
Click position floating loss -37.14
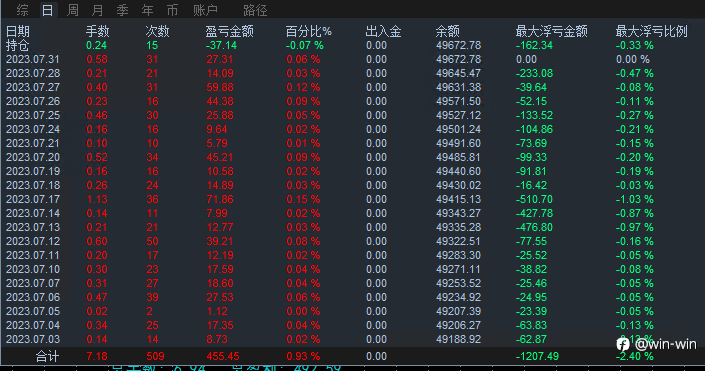(x=221, y=45)
